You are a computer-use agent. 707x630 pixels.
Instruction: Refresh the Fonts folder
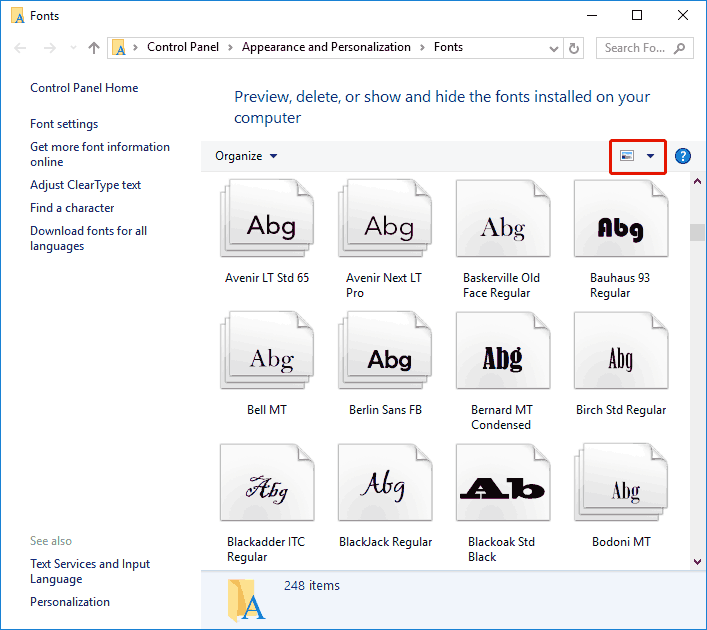tap(574, 48)
